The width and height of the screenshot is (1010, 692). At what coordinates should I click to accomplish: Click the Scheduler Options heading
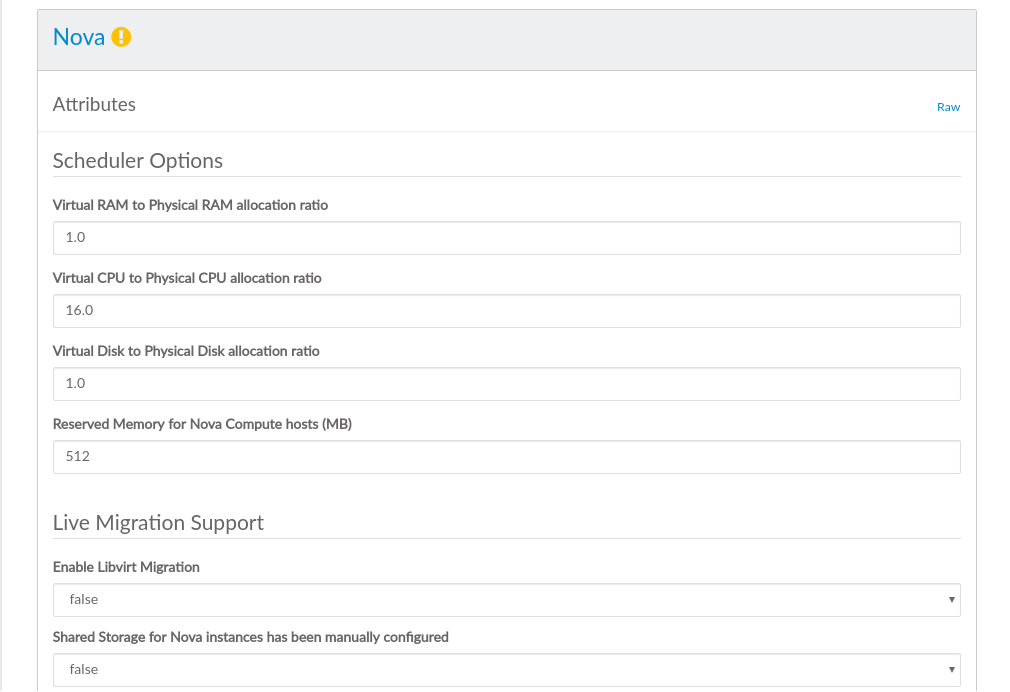point(137,161)
